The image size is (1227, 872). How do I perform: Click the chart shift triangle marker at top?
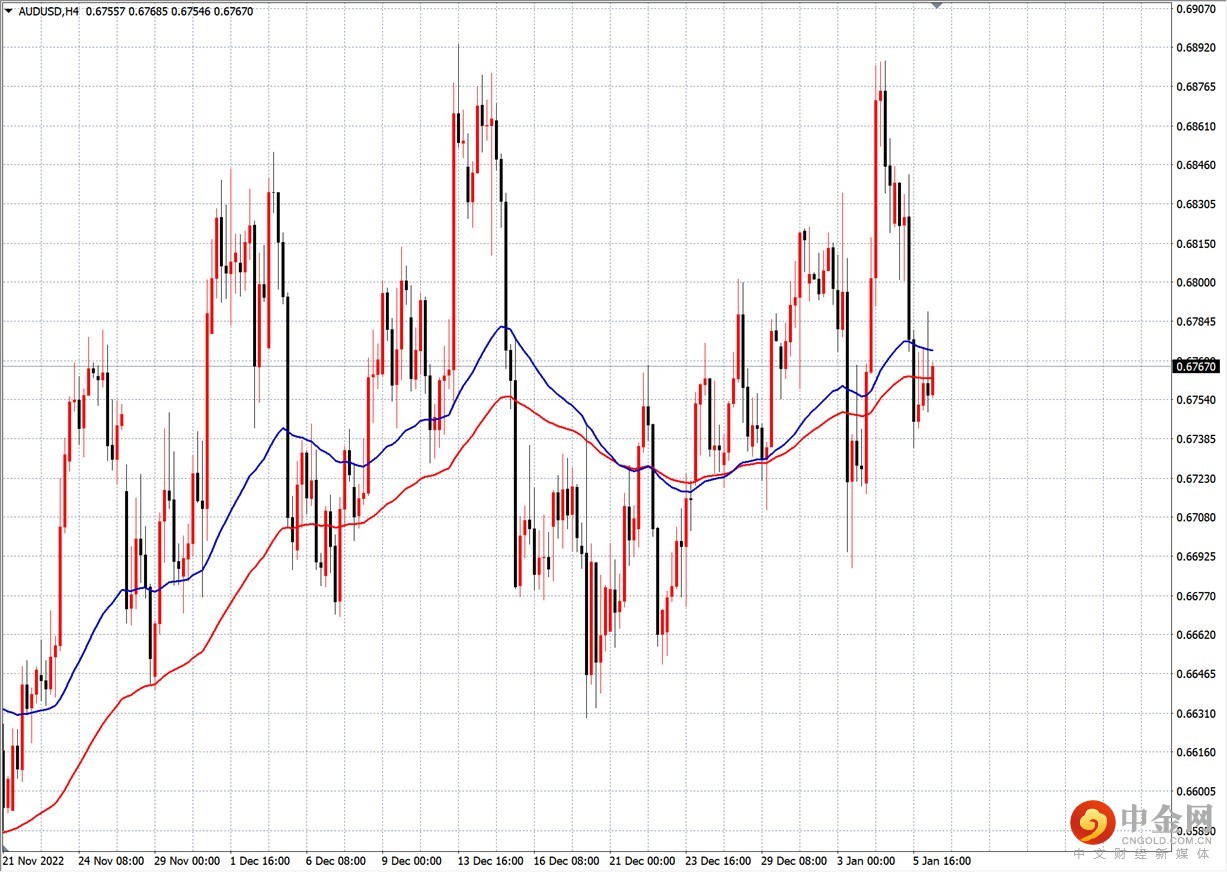click(x=937, y=6)
